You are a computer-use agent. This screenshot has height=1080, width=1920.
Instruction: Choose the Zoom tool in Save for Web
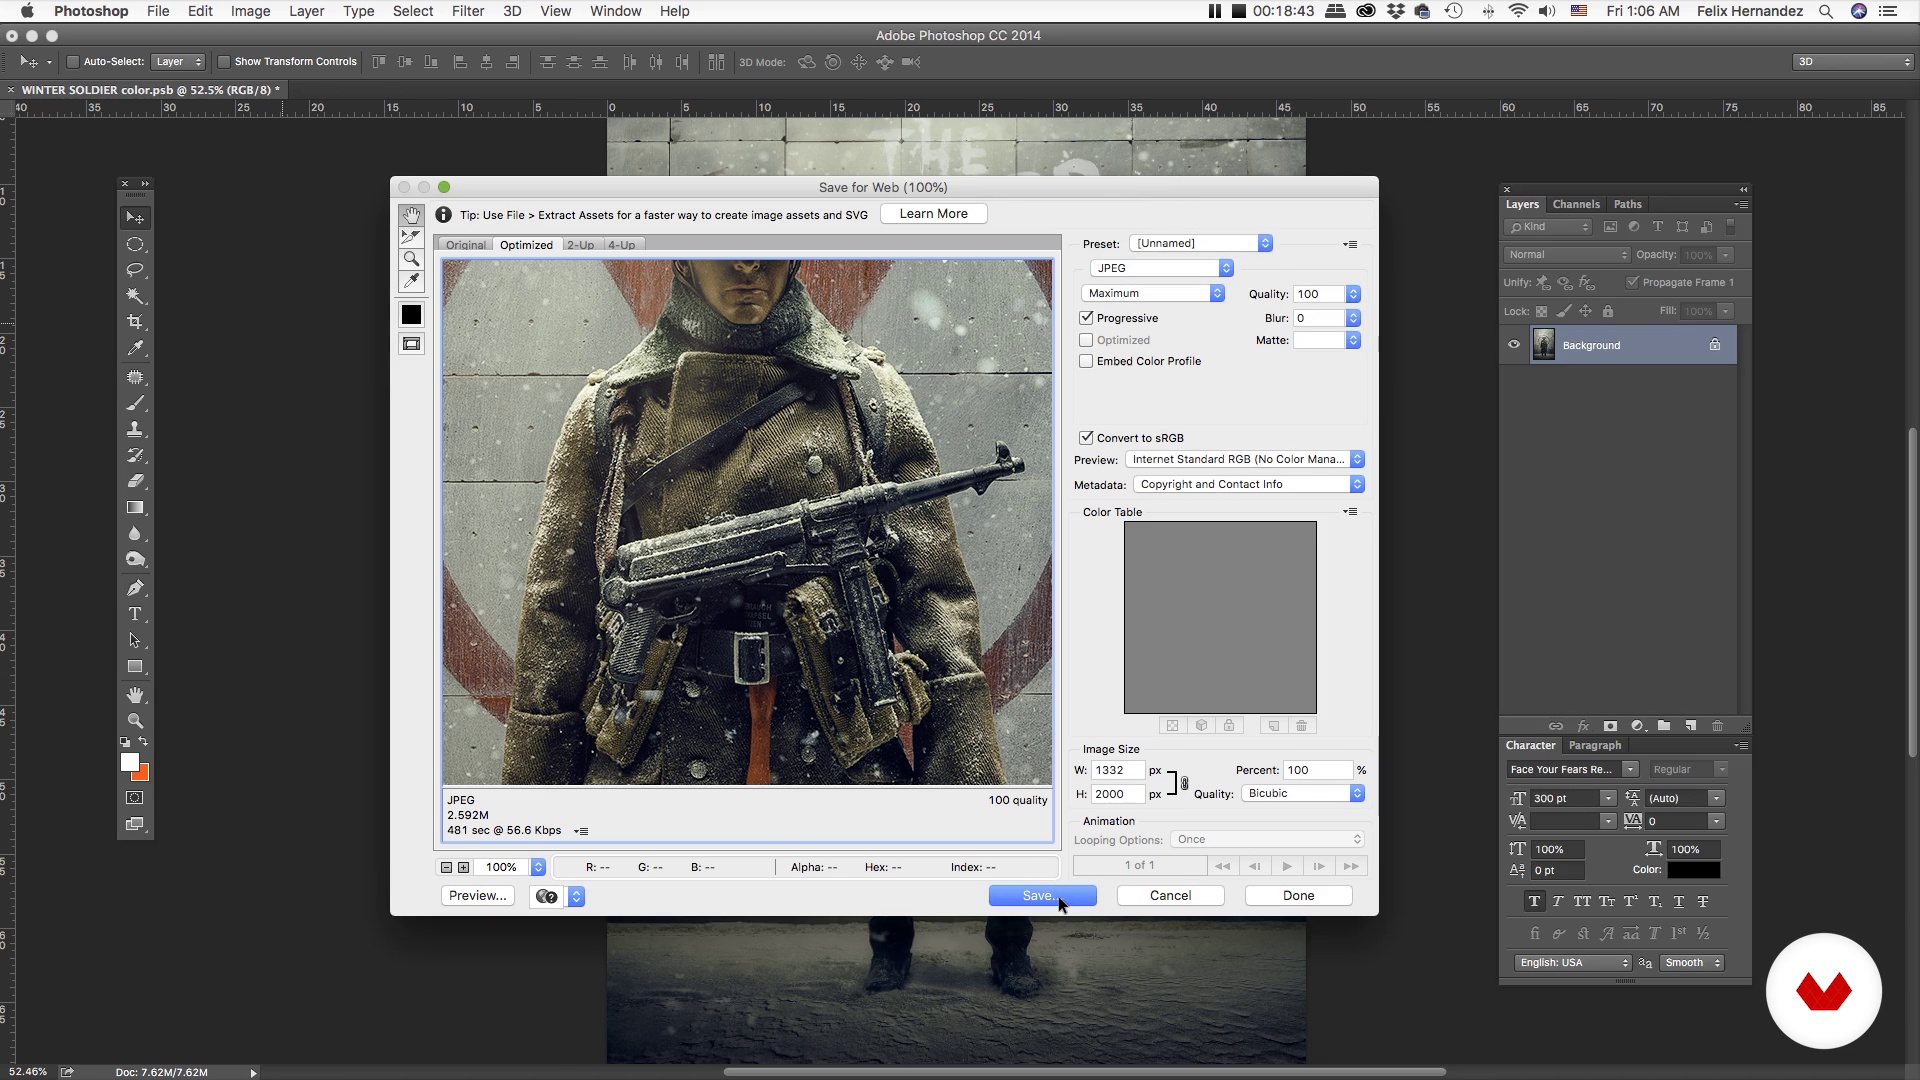coord(411,259)
